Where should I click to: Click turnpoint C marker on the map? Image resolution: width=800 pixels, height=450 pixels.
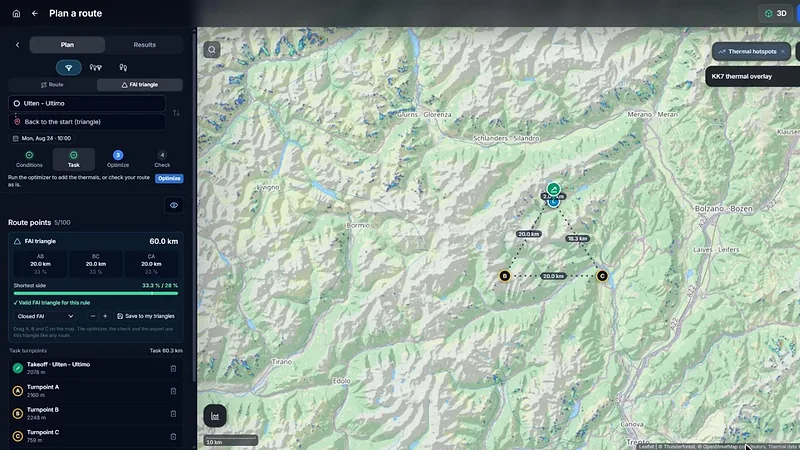click(602, 276)
